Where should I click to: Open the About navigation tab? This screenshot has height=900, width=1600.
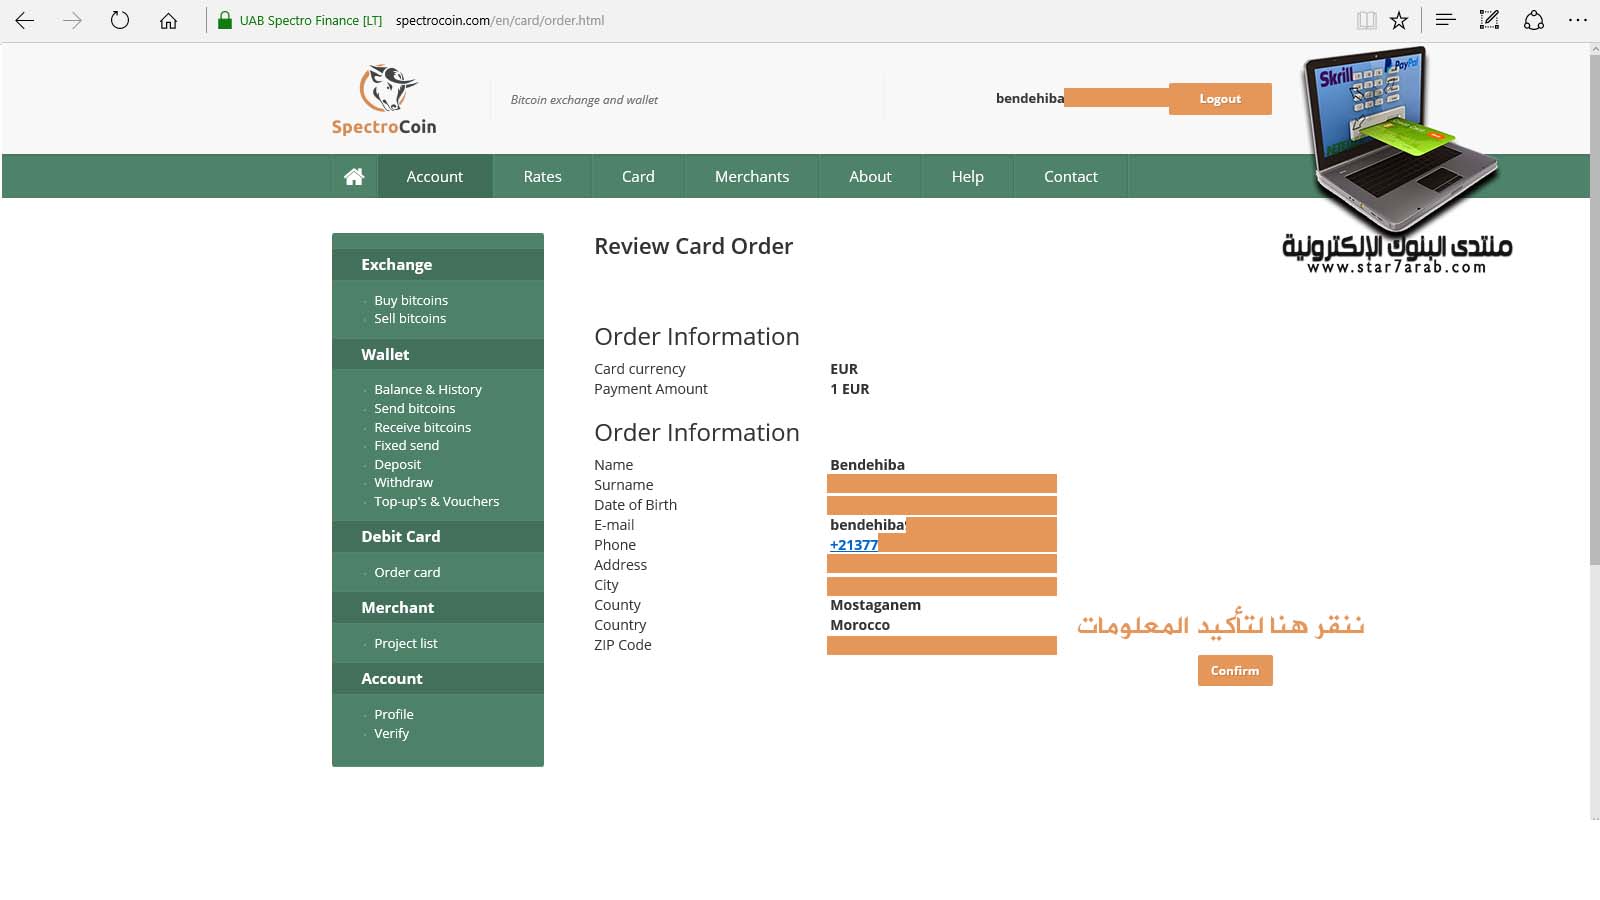[870, 176]
